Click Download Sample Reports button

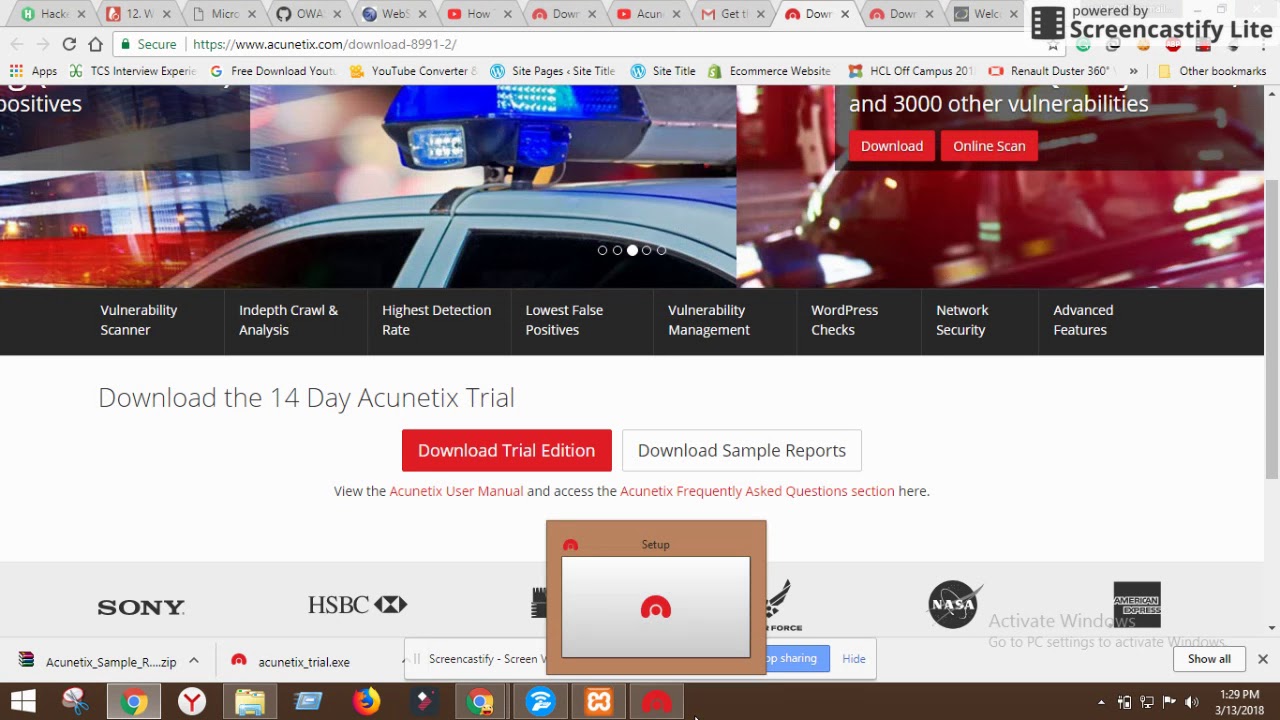click(742, 450)
